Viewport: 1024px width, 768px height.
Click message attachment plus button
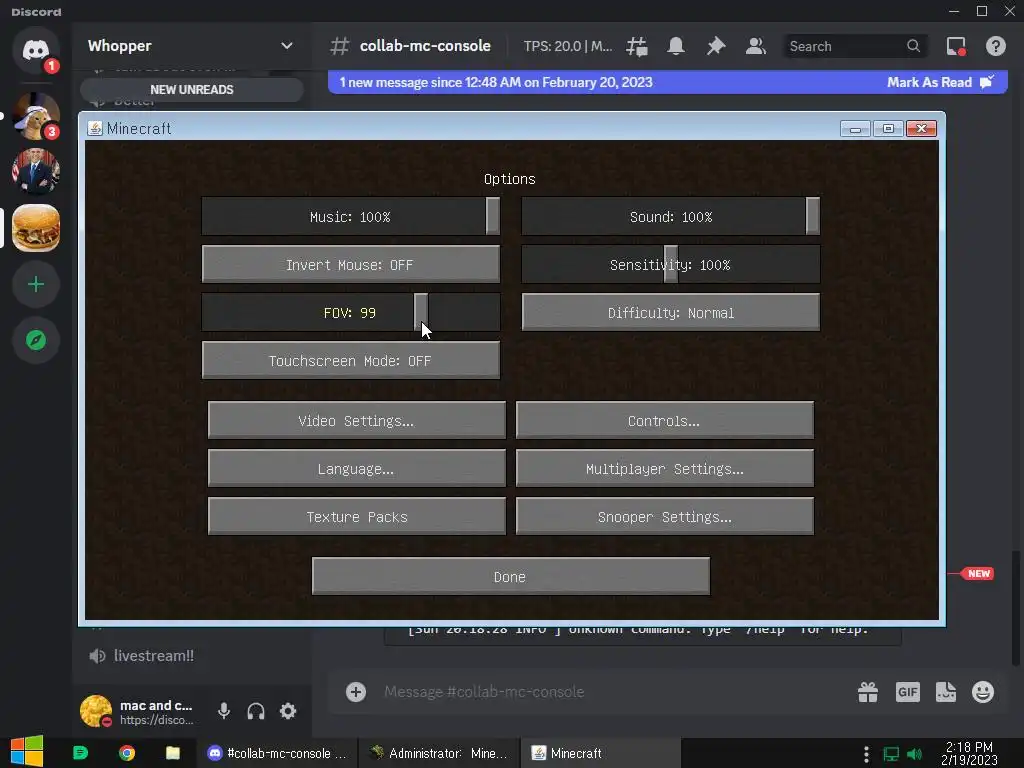[x=356, y=692]
